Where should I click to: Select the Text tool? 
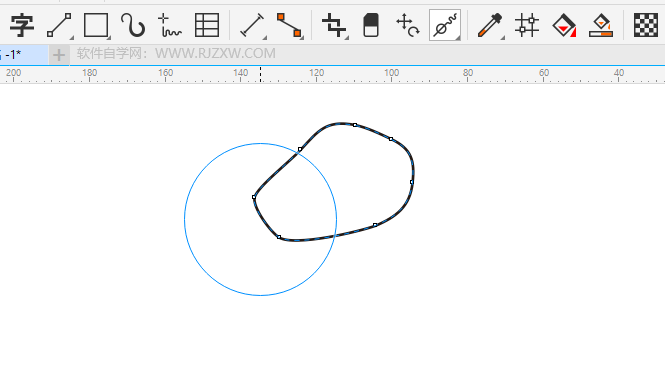(22, 25)
